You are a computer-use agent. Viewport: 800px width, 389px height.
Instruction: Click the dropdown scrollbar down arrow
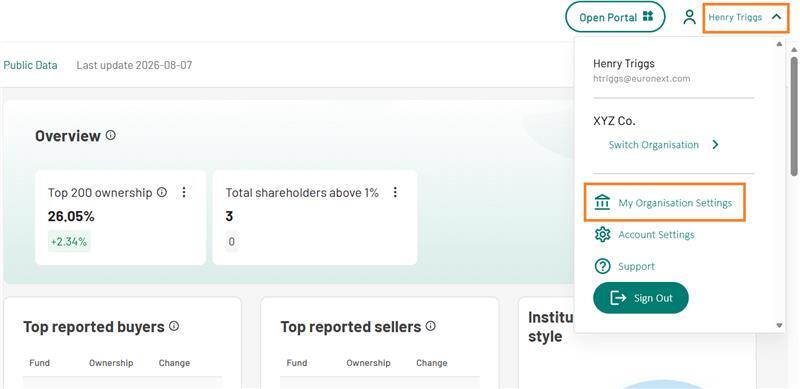(779, 325)
